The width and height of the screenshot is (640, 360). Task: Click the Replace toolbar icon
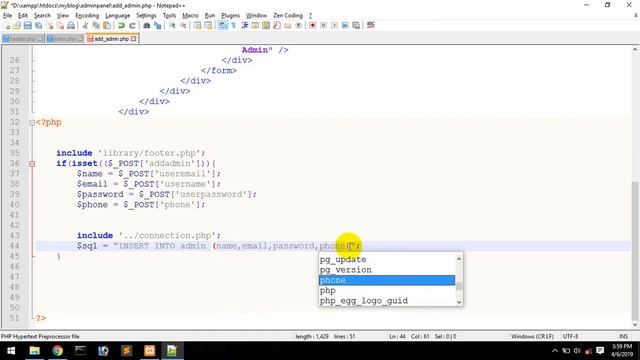click(x=157, y=25)
